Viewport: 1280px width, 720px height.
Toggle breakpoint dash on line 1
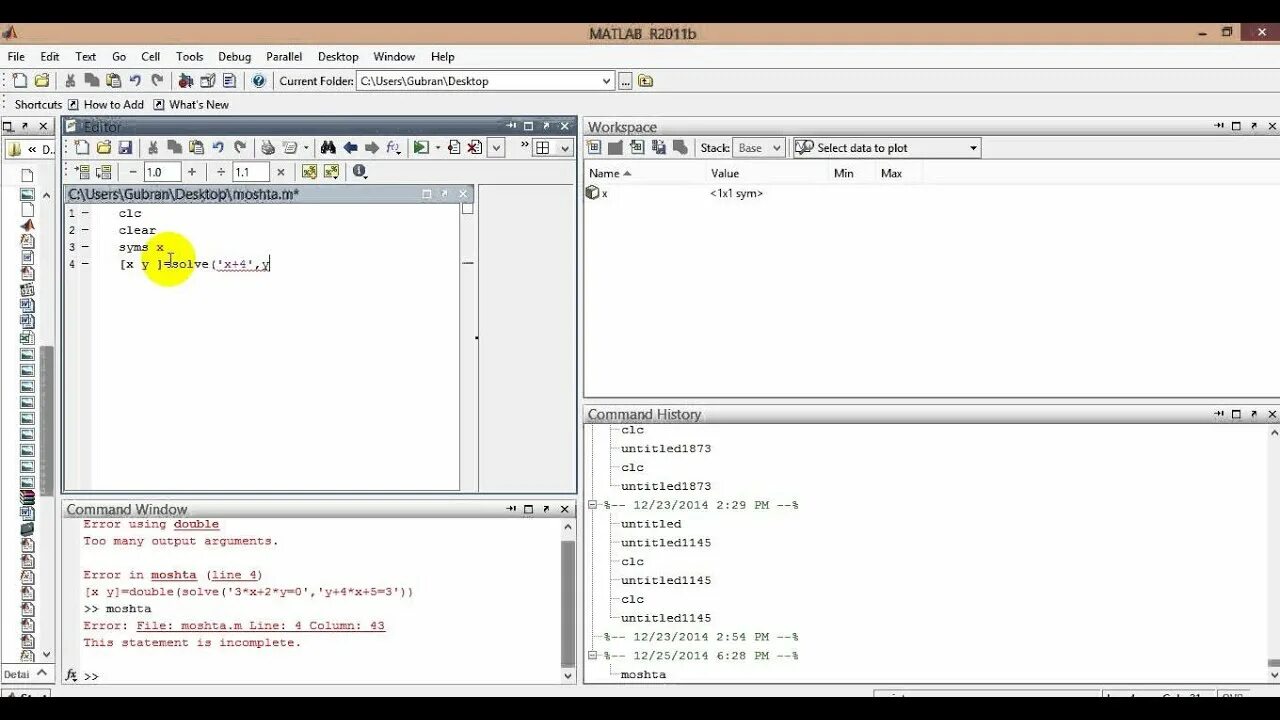coord(85,213)
